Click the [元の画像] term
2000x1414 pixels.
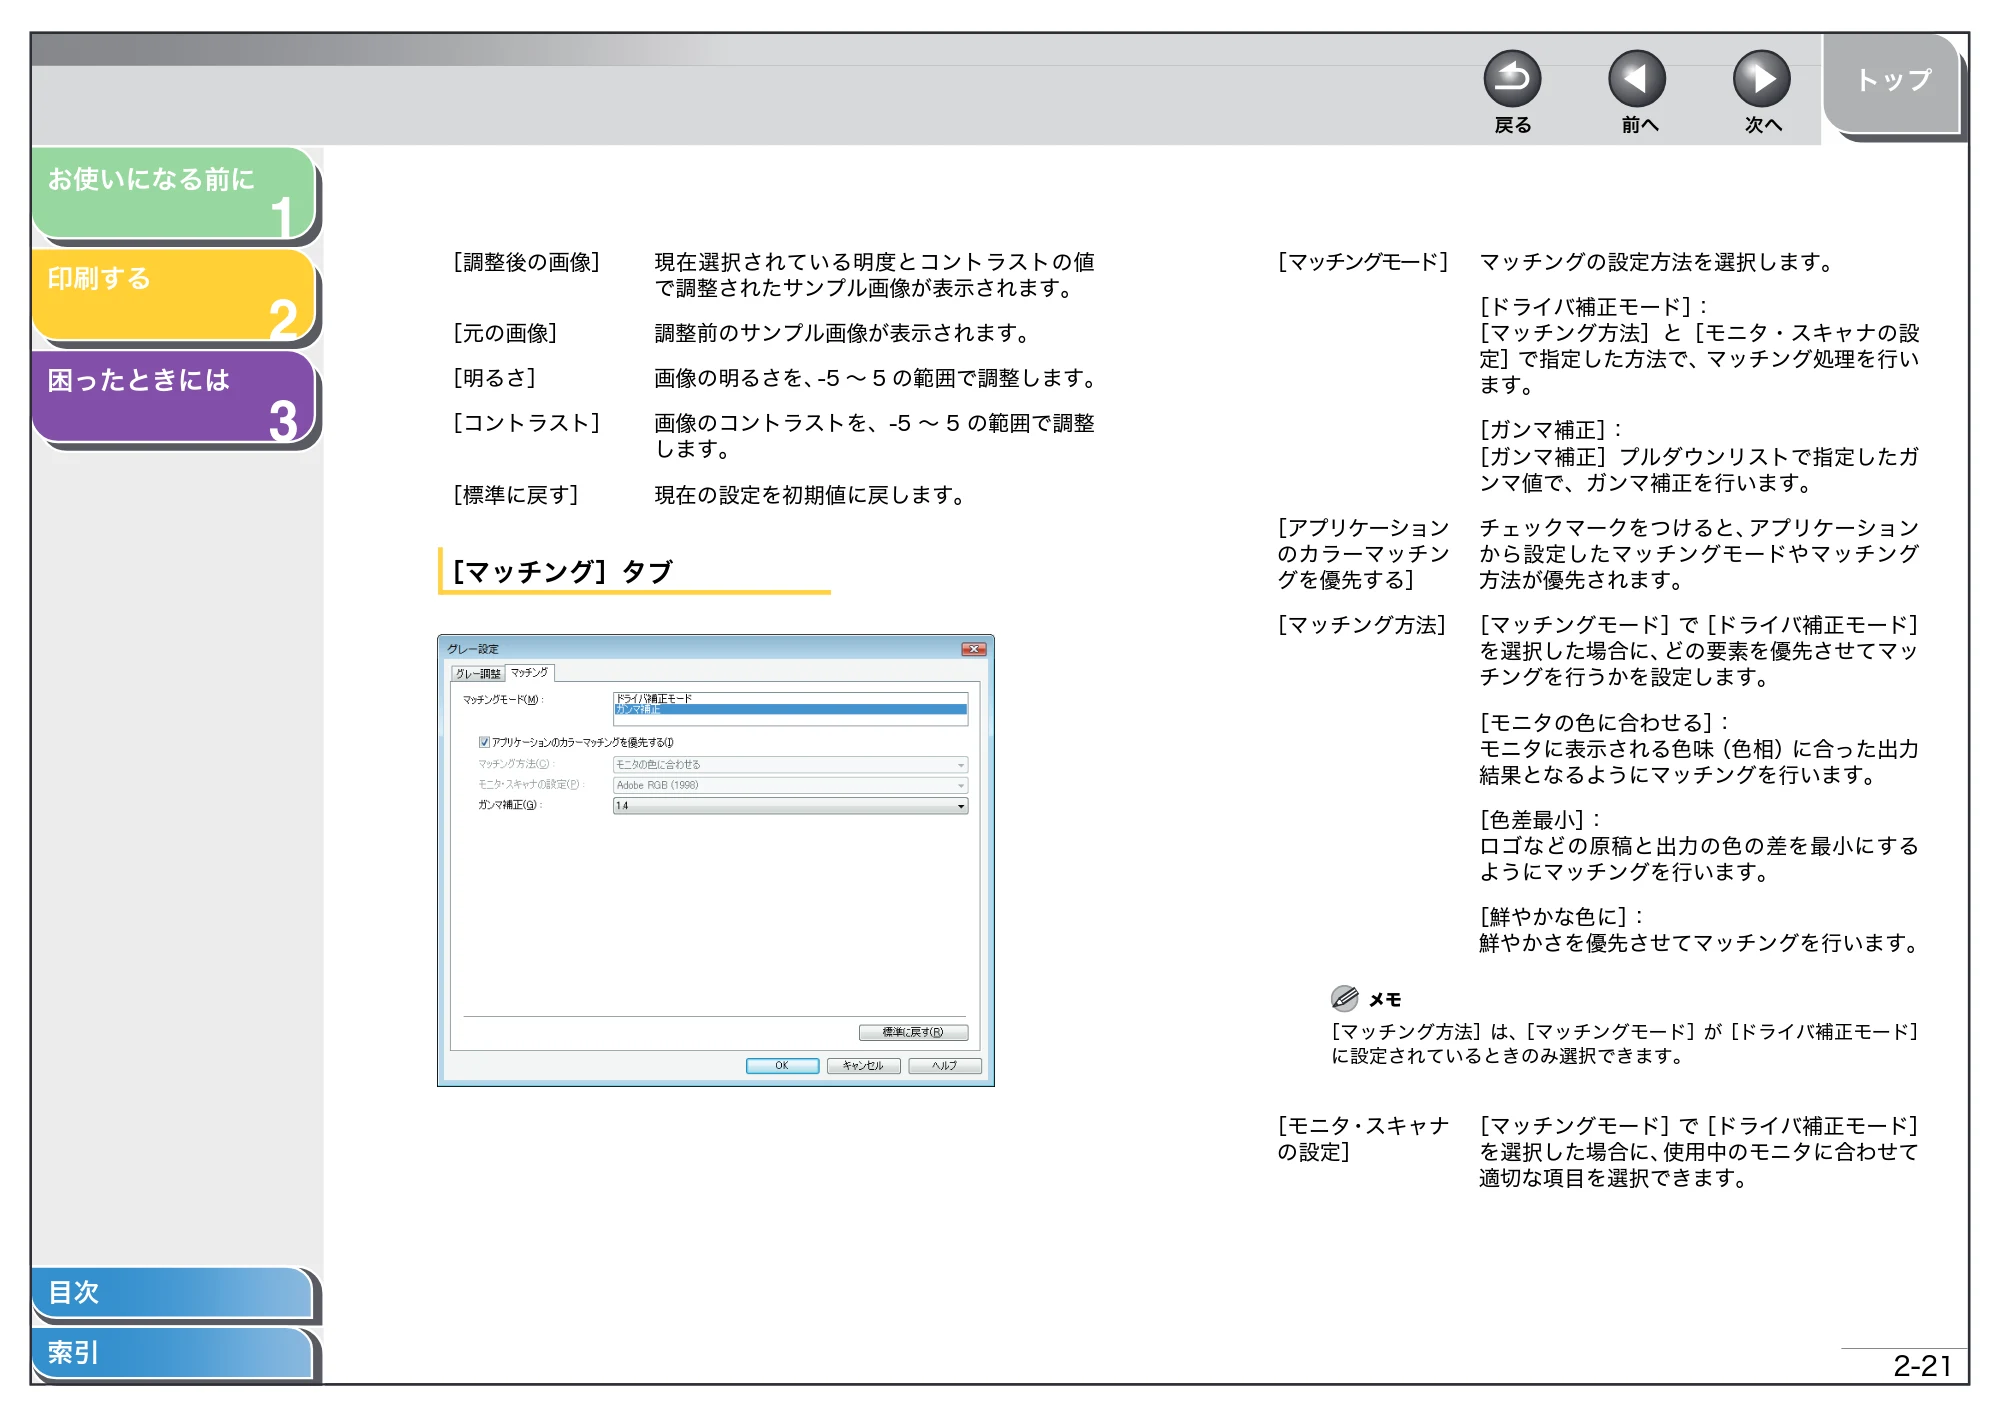[x=505, y=333]
